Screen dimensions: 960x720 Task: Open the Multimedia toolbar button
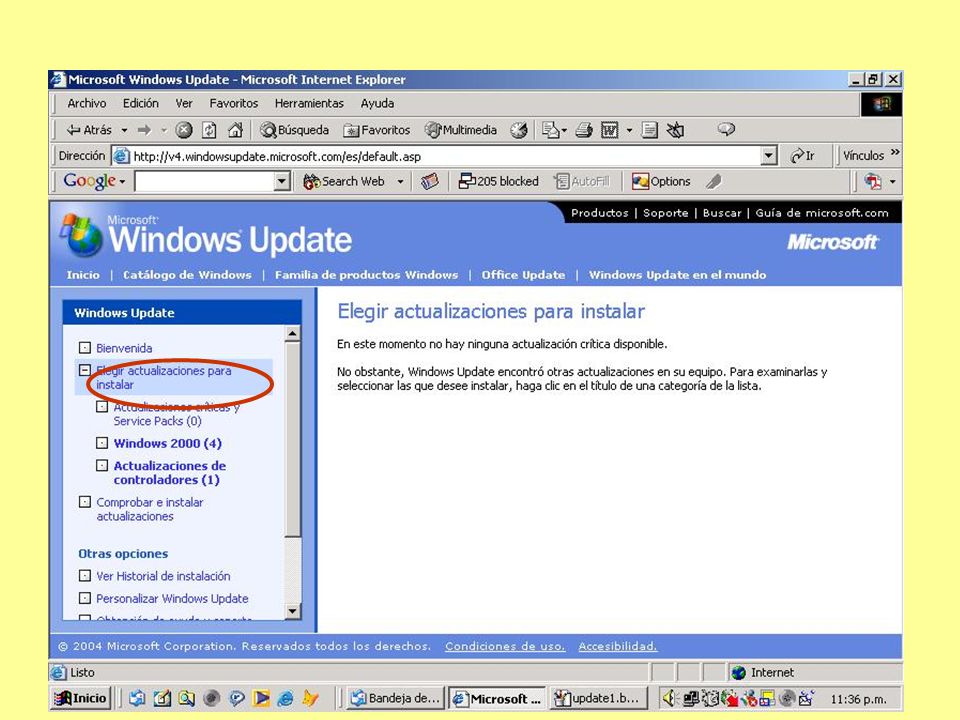coord(461,130)
